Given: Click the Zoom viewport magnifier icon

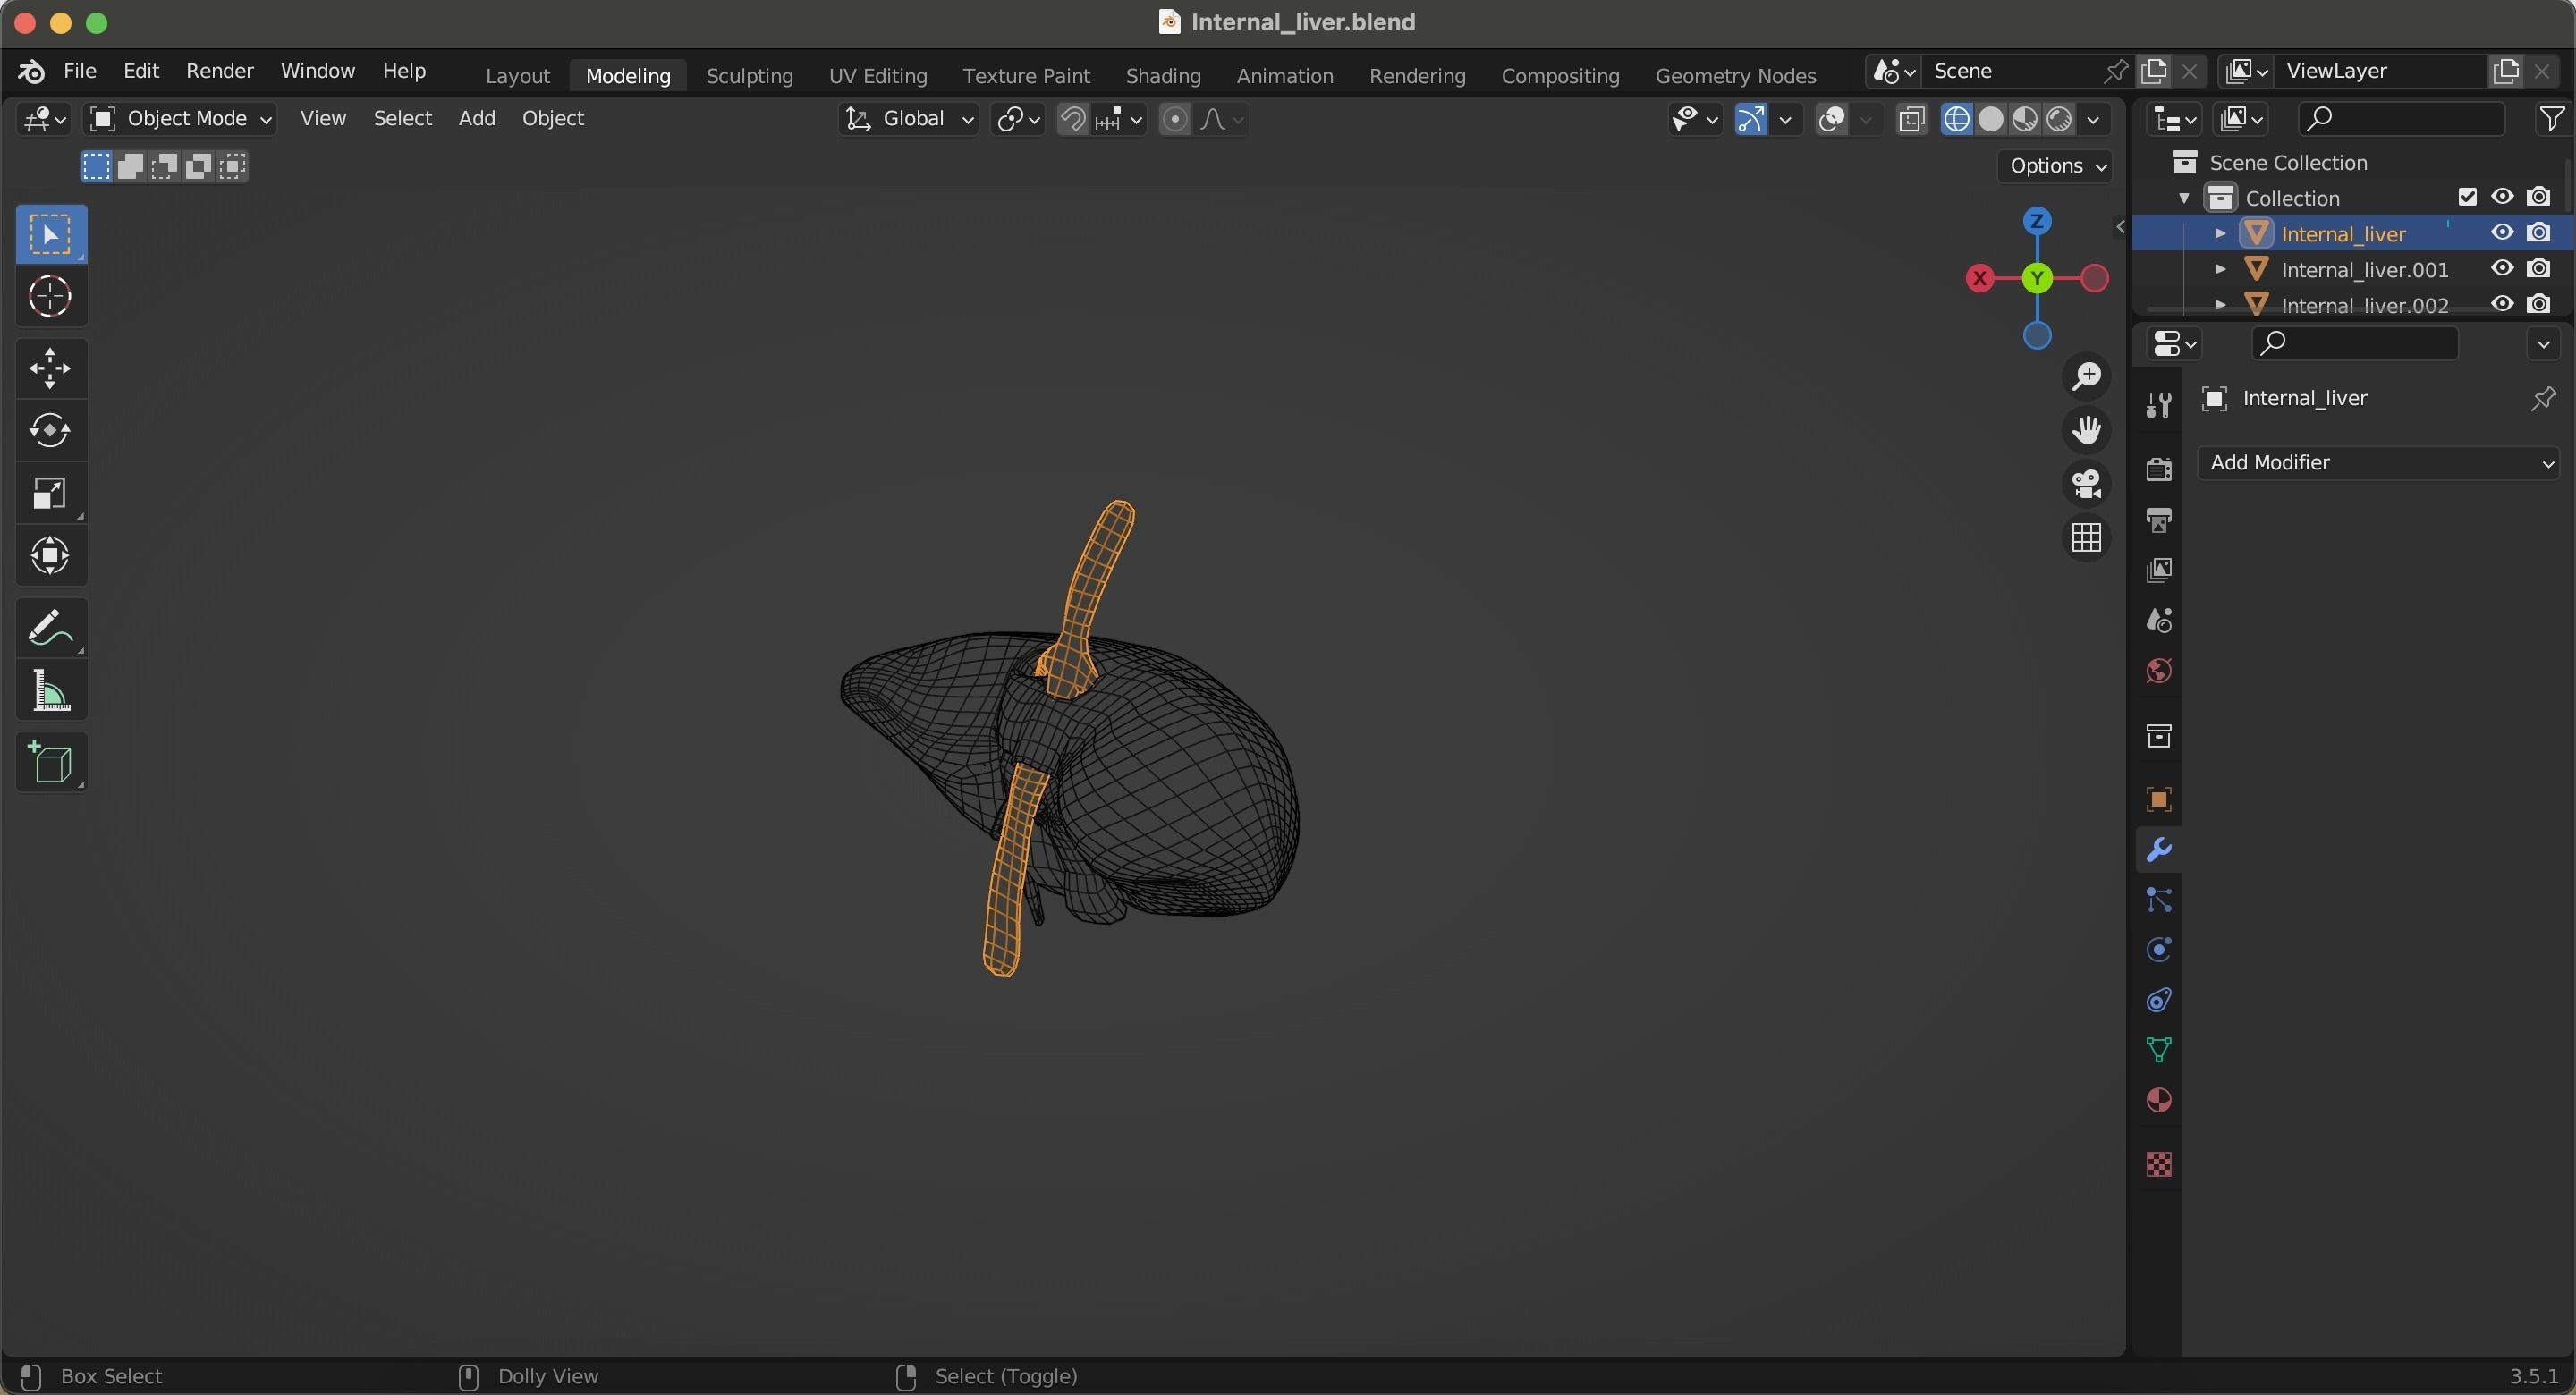Looking at the screenshot, I should 2086,377.
